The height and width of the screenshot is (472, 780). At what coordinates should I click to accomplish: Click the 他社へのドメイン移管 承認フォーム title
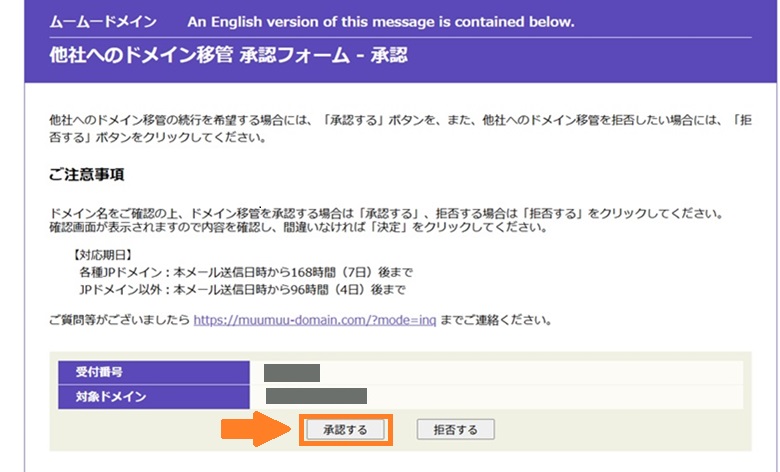click(228, 55)
